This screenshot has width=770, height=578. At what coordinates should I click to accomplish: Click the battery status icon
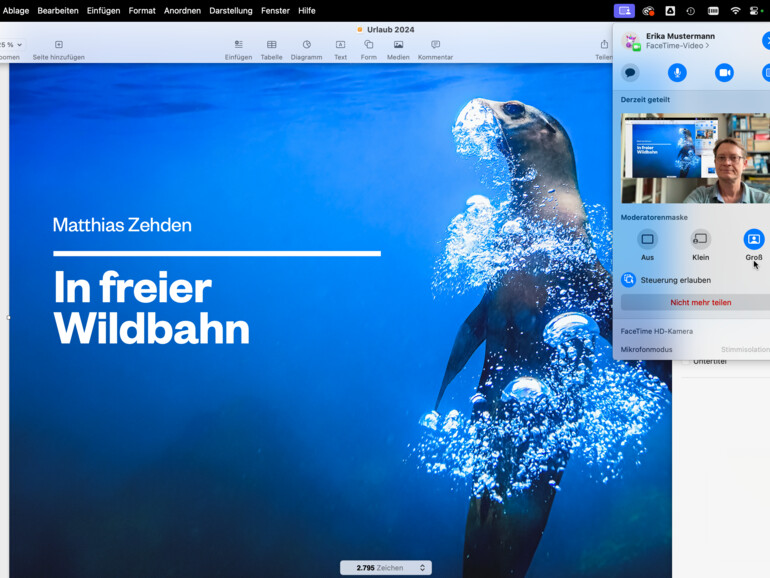tap(713, 11)
